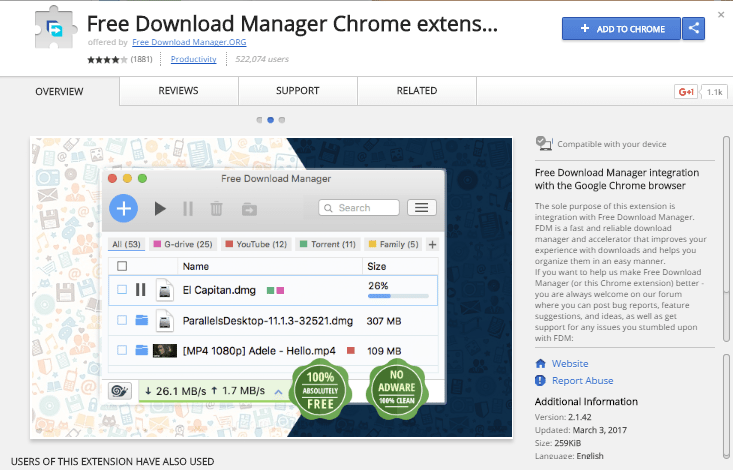Select the G-drive (25) tag
The image size is (733, 470).
click(x=183, y=244)
